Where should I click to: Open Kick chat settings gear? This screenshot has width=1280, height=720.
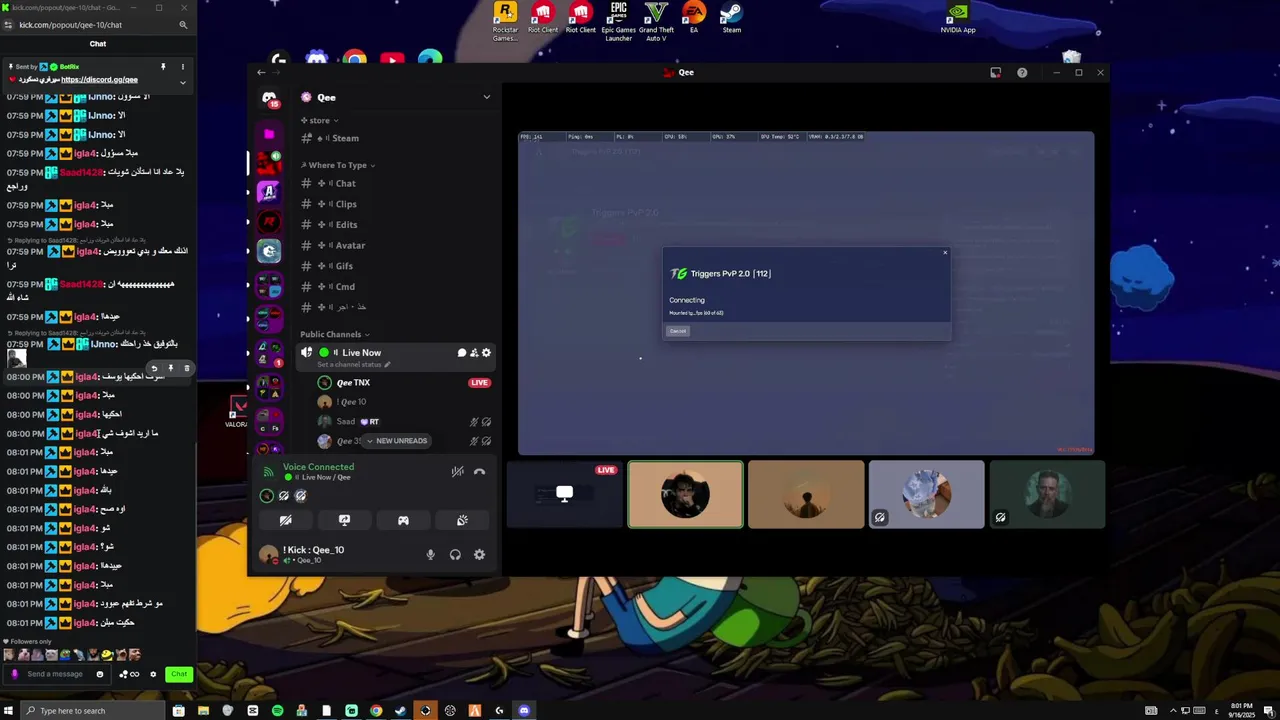click(x=153, y=674)
